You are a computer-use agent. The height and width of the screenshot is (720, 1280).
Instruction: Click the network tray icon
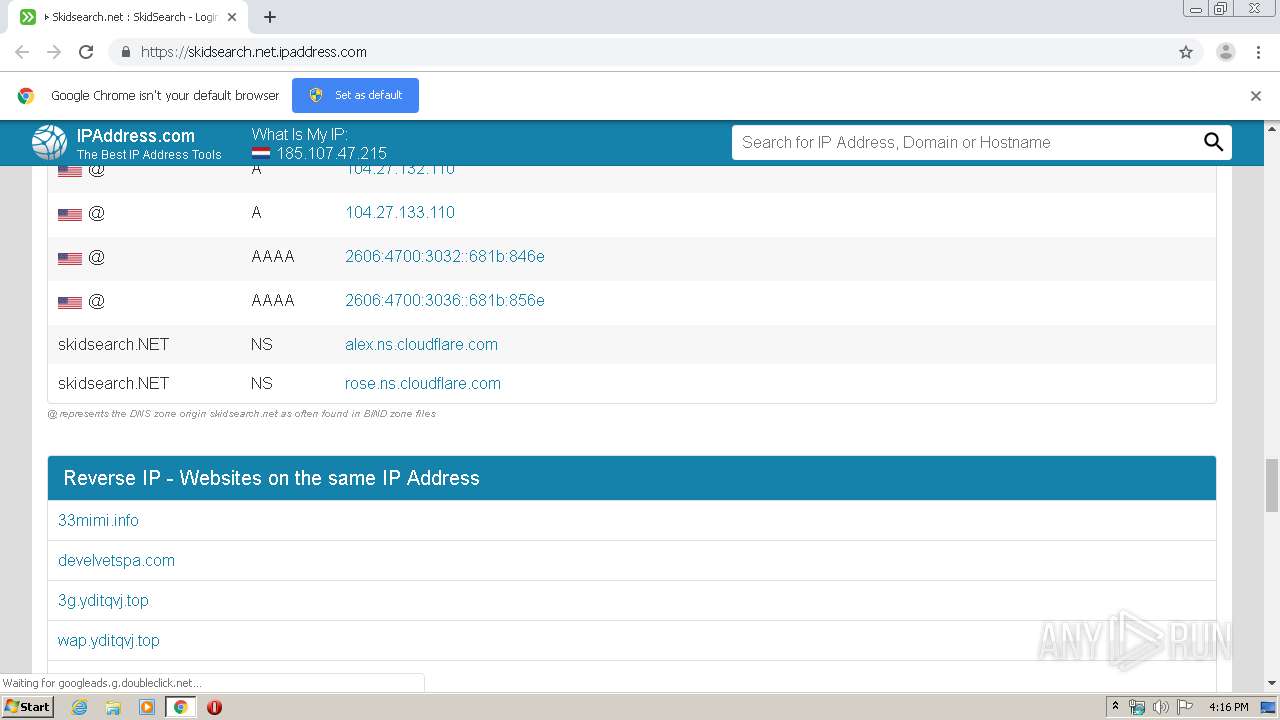click(1137, 707)
